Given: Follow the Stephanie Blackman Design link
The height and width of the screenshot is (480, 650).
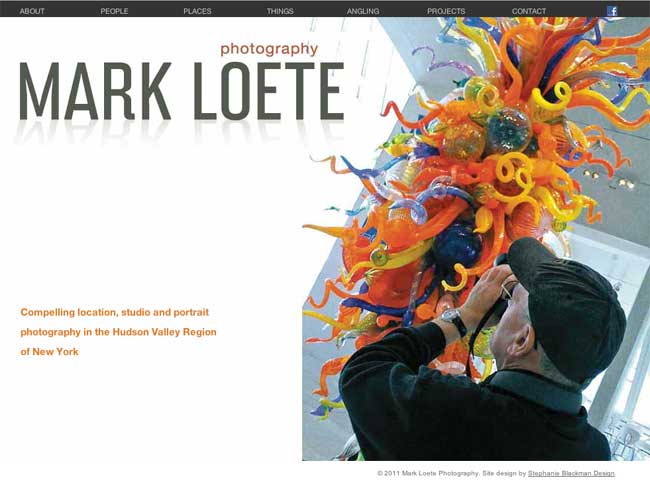Looking at the screenshot, I should [x=571, y=473].
